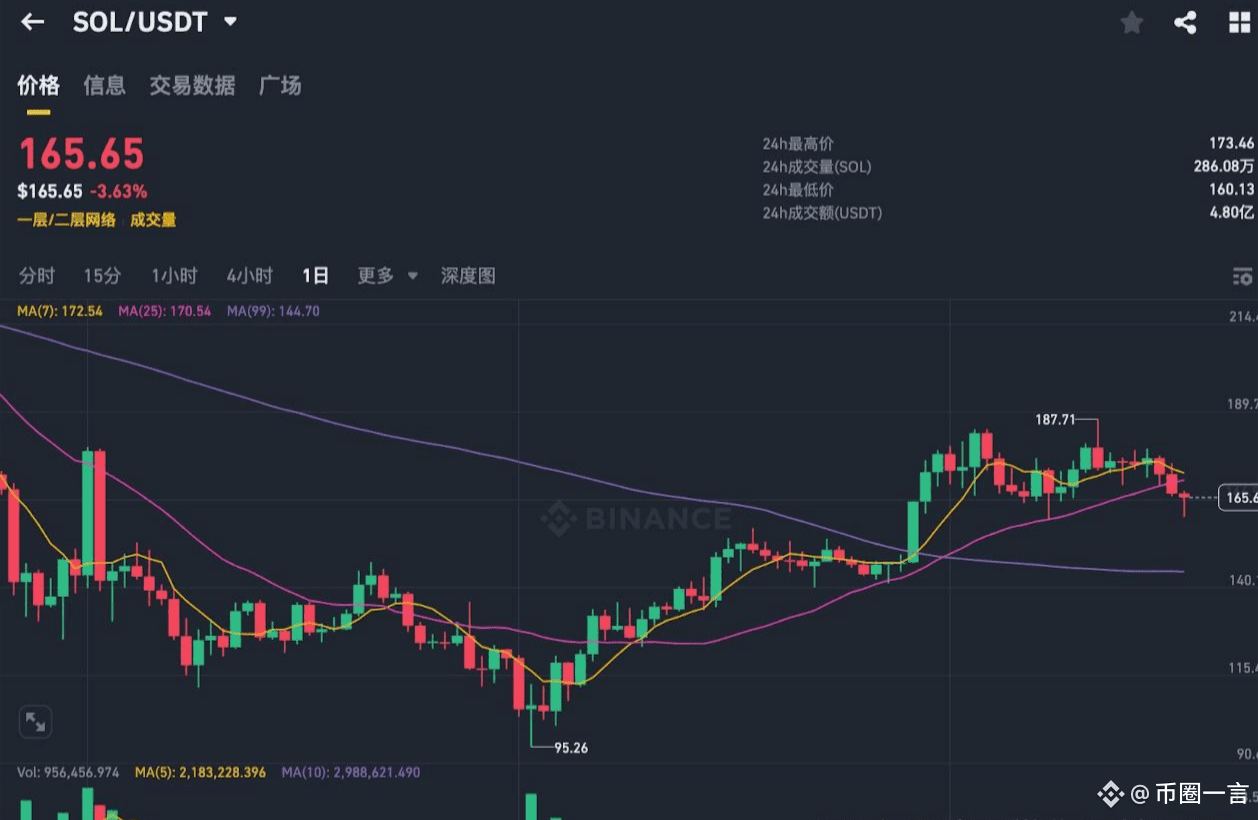Viewport: 1258px width, 820px height.
Task: Open the grid layout icon in the header
Action: coord(1240,22)
